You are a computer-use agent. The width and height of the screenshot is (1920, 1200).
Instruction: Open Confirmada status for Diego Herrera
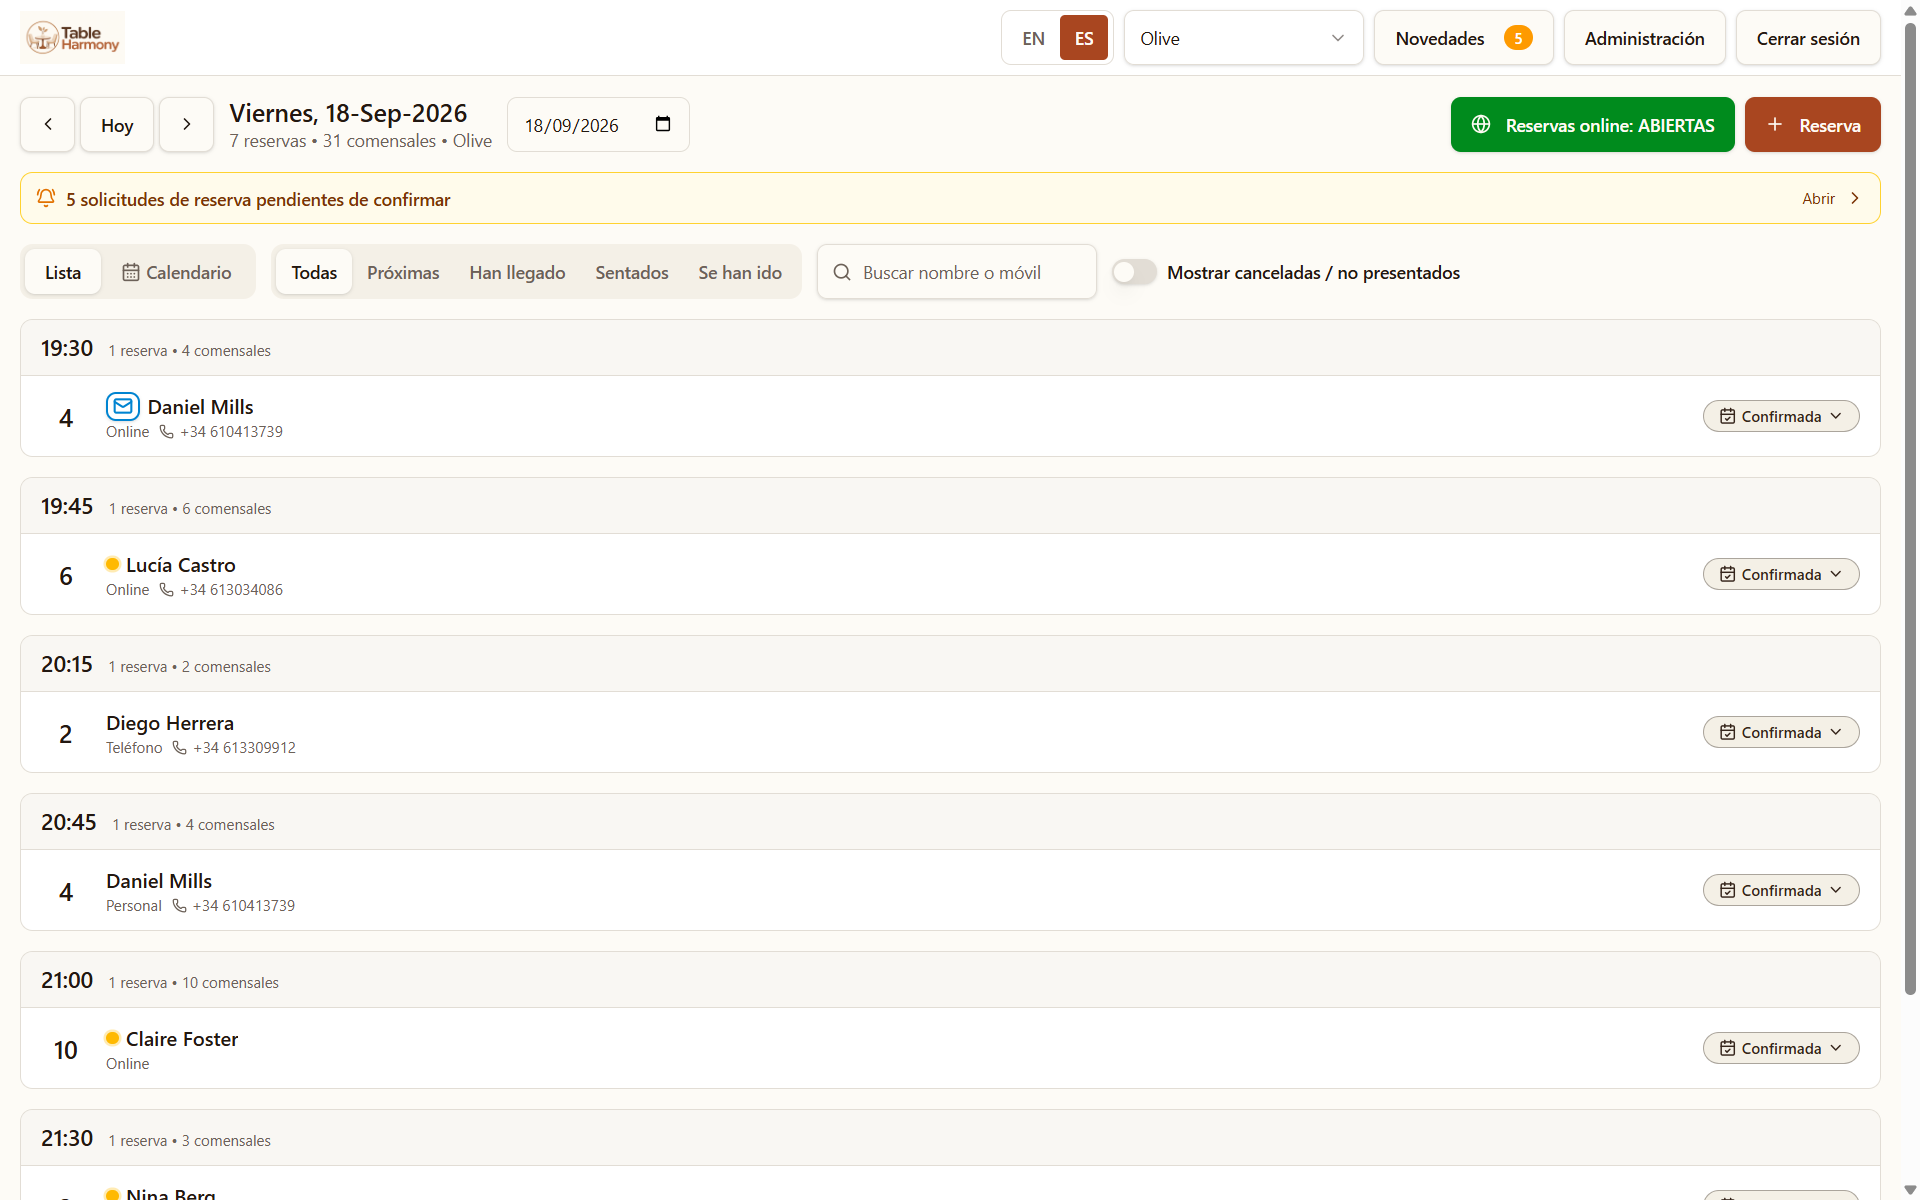click(1780, 732)
